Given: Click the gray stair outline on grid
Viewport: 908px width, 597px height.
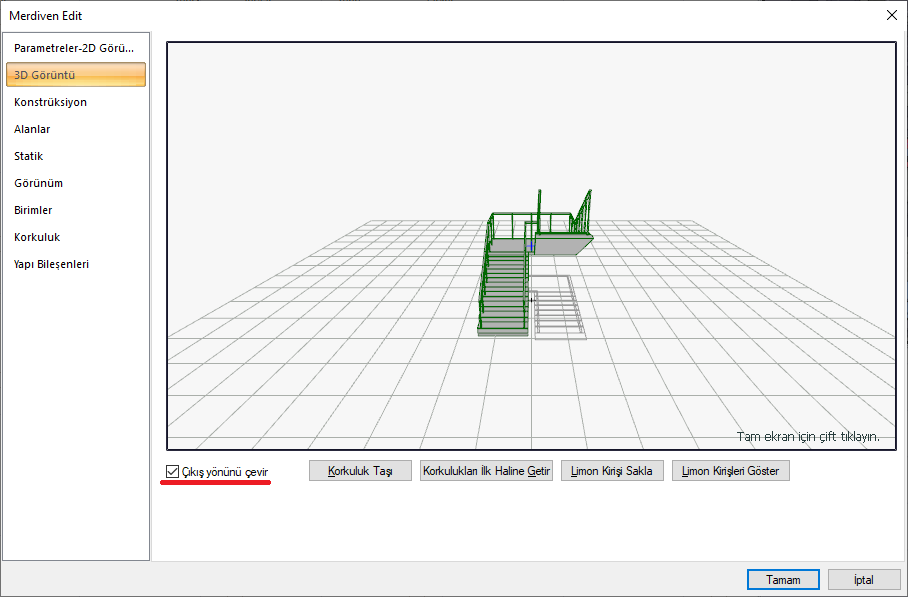Looking at the screenshot, I should pos(558,307).
